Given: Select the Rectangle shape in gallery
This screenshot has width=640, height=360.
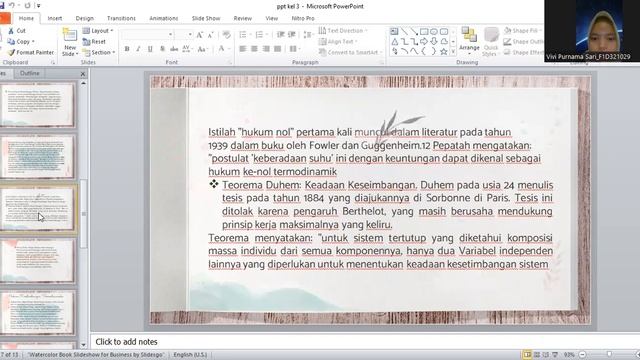Looking at the screenshot, I should point(424,31).
